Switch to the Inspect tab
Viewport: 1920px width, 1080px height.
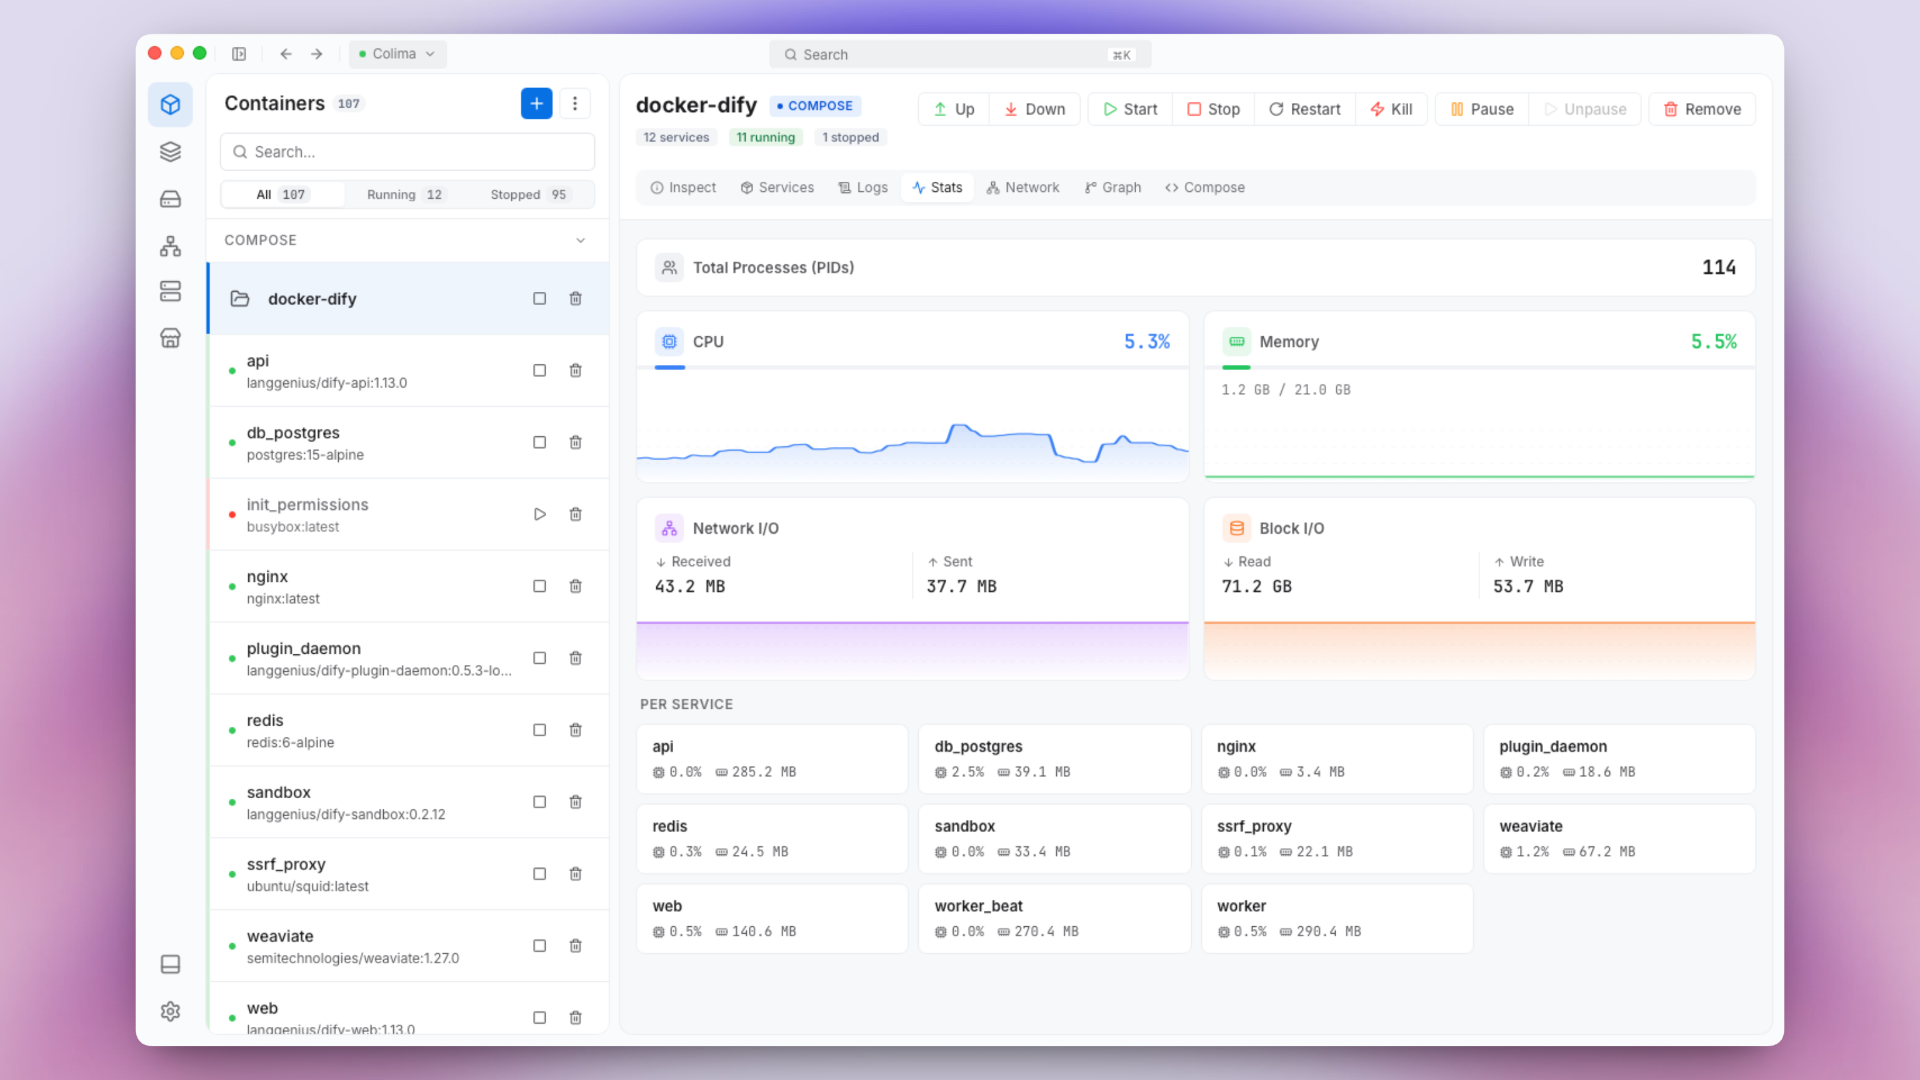(x=683, y=188)
